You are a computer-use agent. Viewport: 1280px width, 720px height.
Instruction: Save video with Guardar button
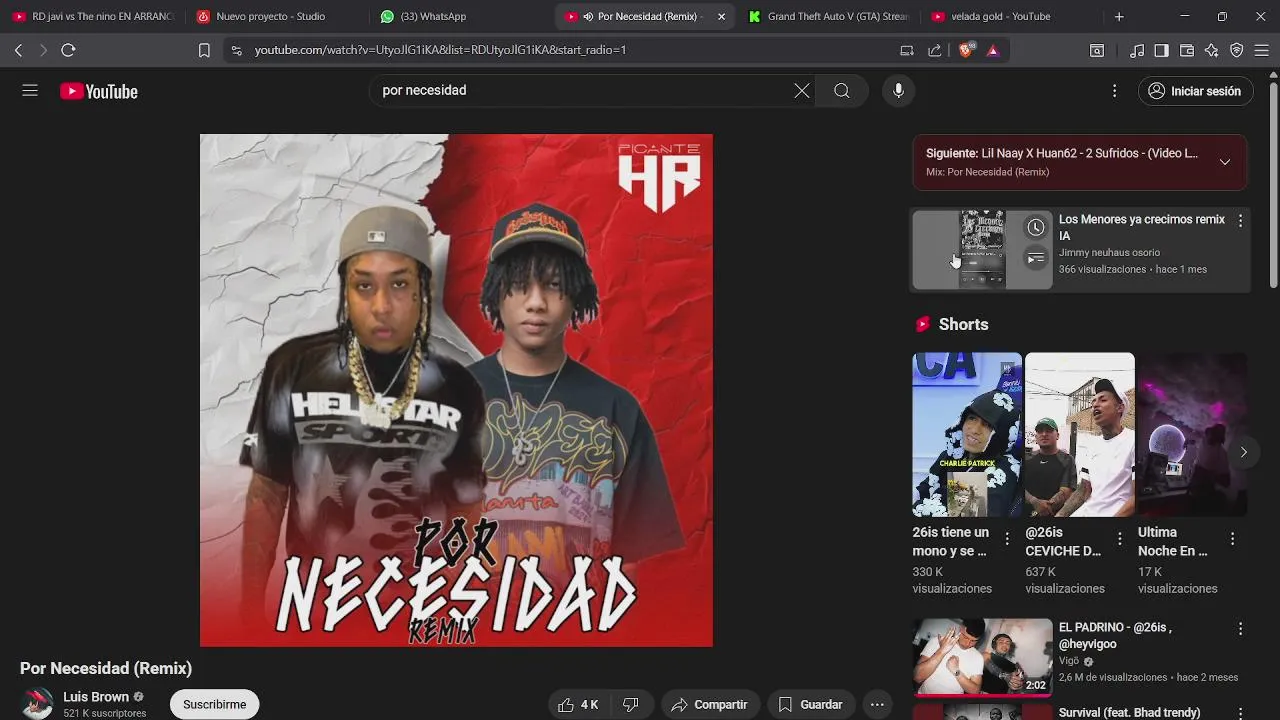[810, 705]
